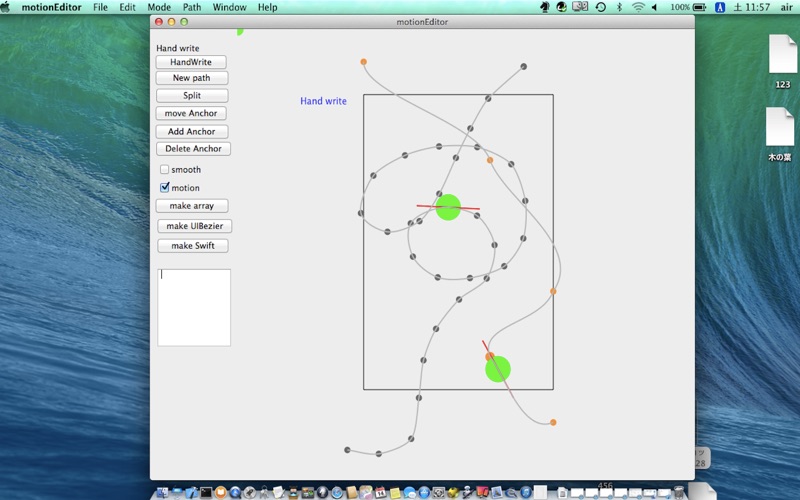Viewport: 800px width, 500px height.
Task: Choose the Add Anchor button
Action: (x=191, y=131)
